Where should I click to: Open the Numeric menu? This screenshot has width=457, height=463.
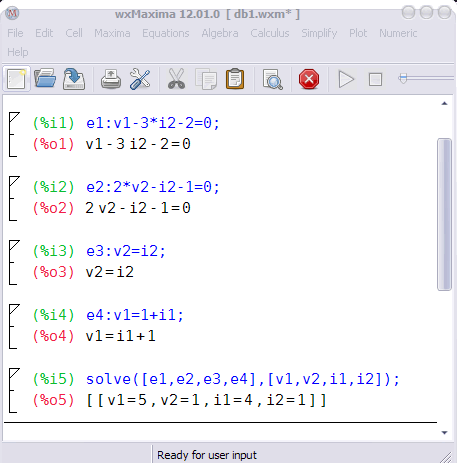398,33
